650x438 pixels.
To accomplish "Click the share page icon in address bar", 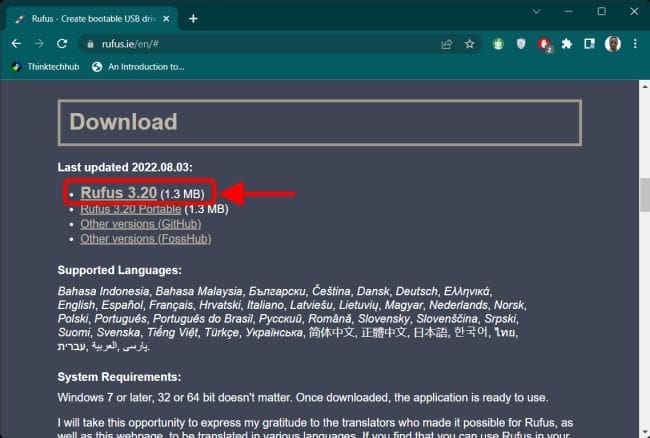I will click(446, 44).
